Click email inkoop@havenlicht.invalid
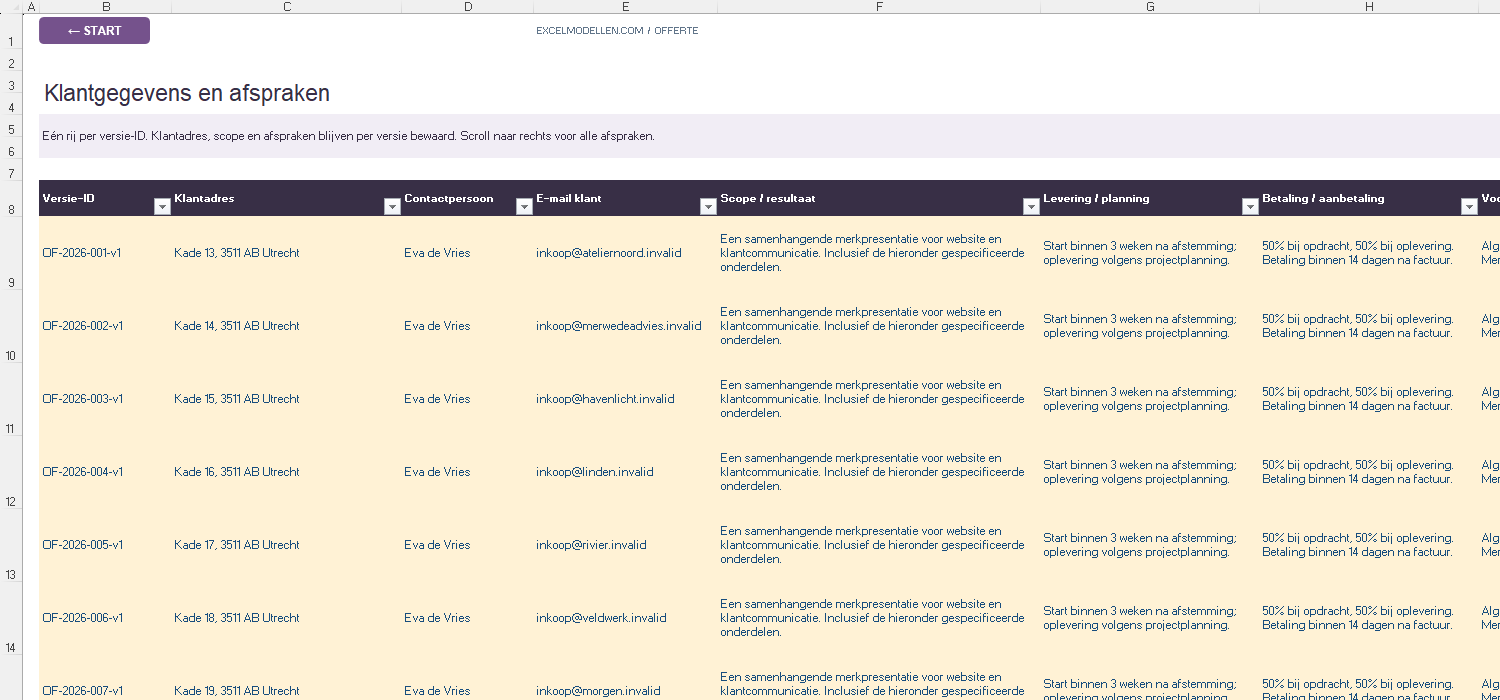 point(605,399)
